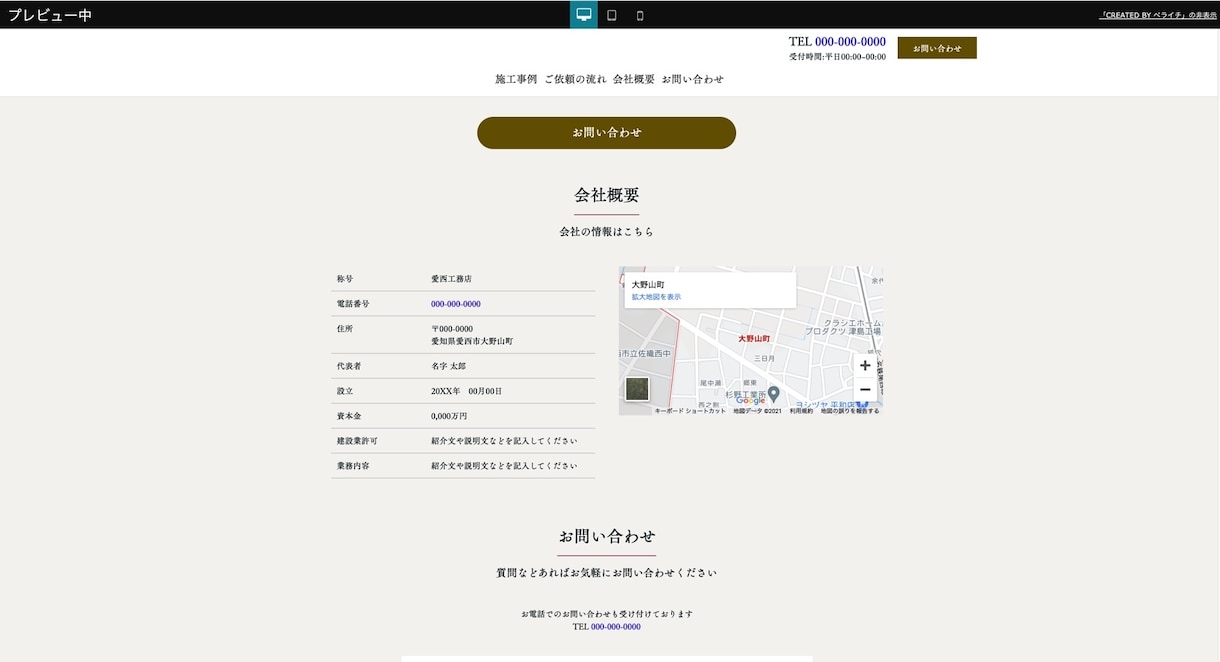Zoom out on the map
The height and width of the screenshot is (662, 1220).
click(865, 390)
